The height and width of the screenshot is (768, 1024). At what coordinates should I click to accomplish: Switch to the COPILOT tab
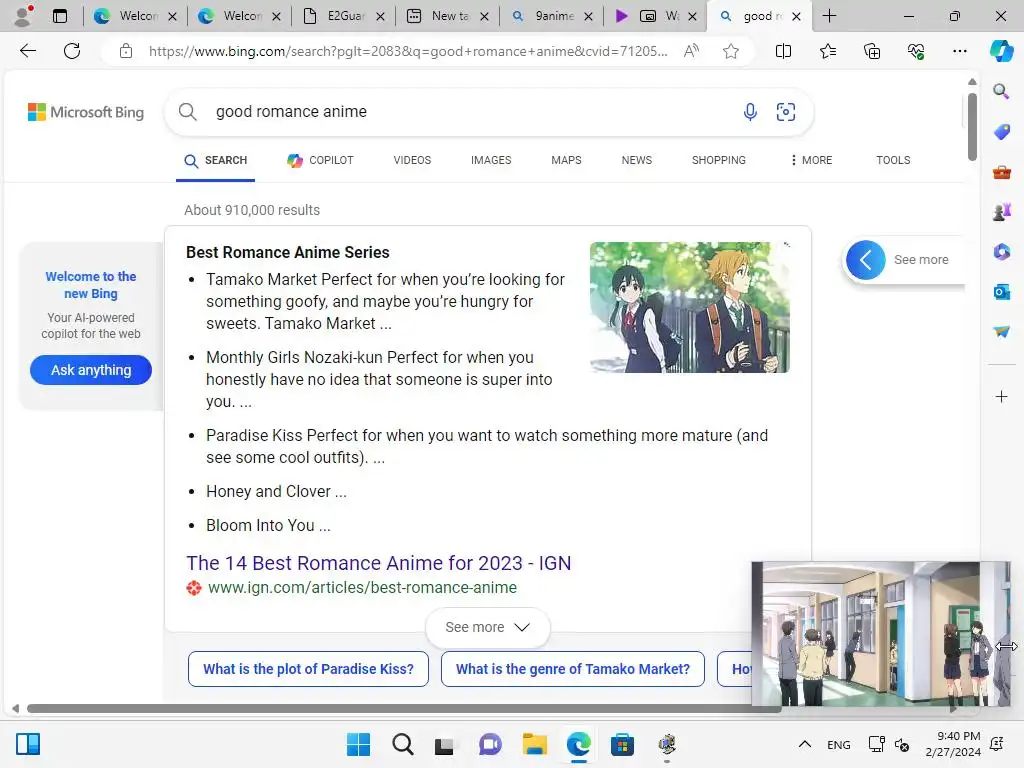(321, 160)
